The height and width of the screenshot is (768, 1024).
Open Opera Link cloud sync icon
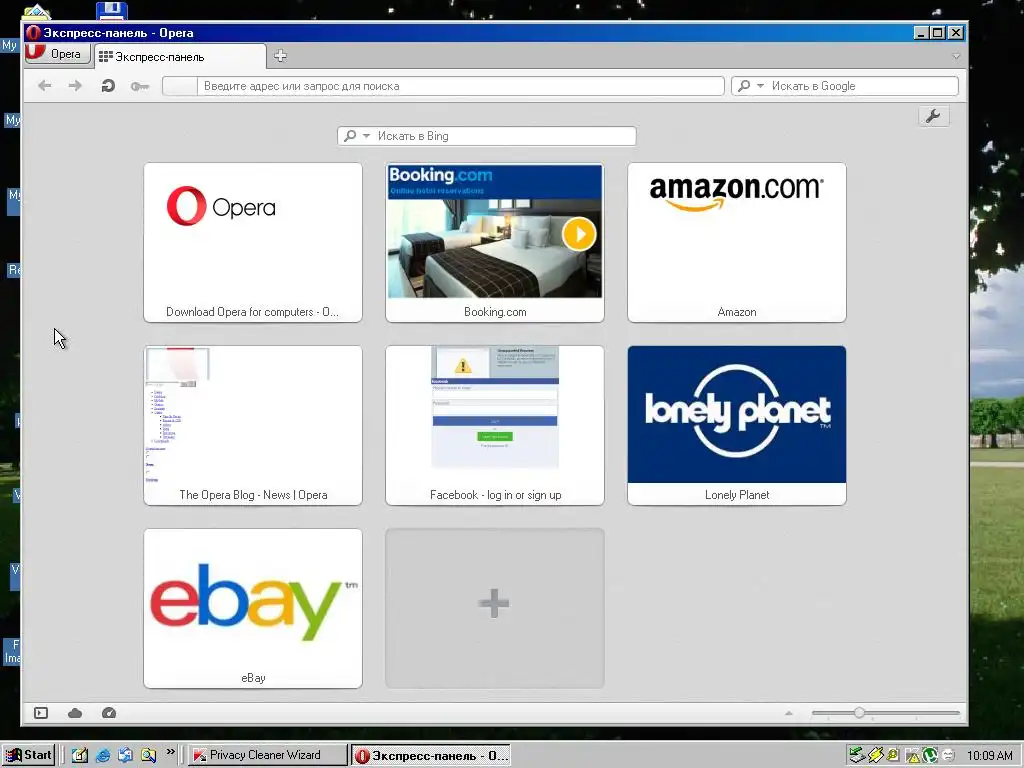point(75,712)
